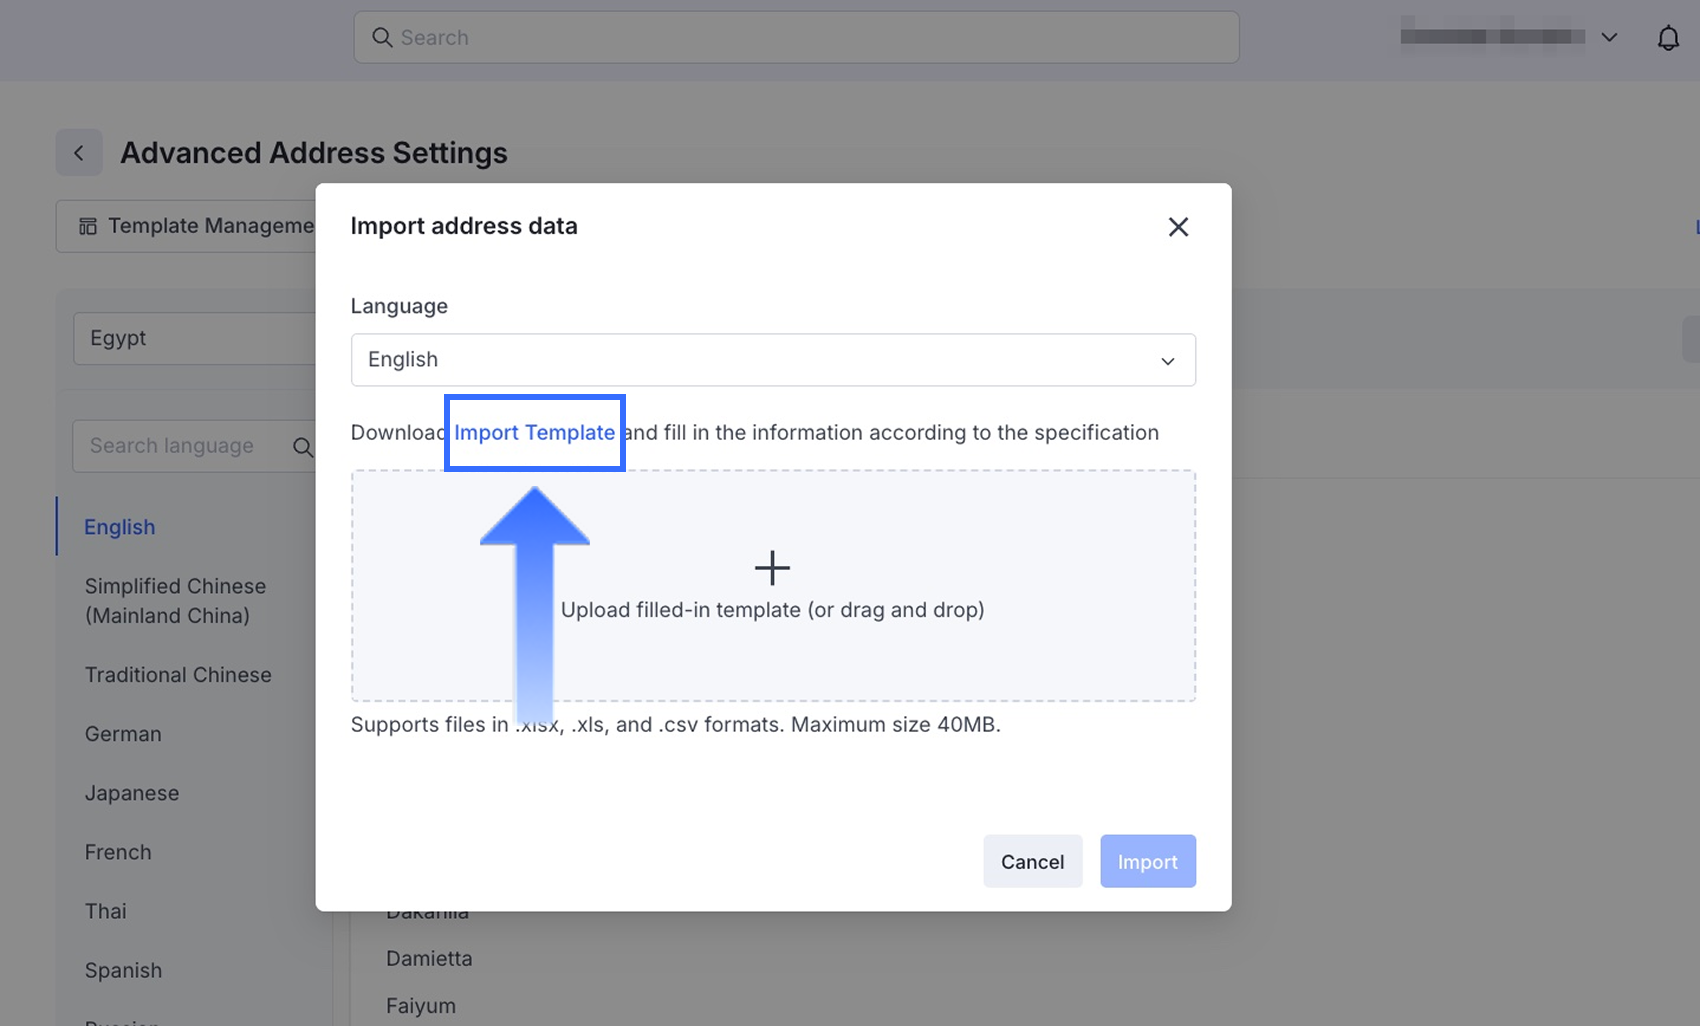Choose Japanese from the language list
Screen dimensions: 1700x1026
tap(132, 793)
